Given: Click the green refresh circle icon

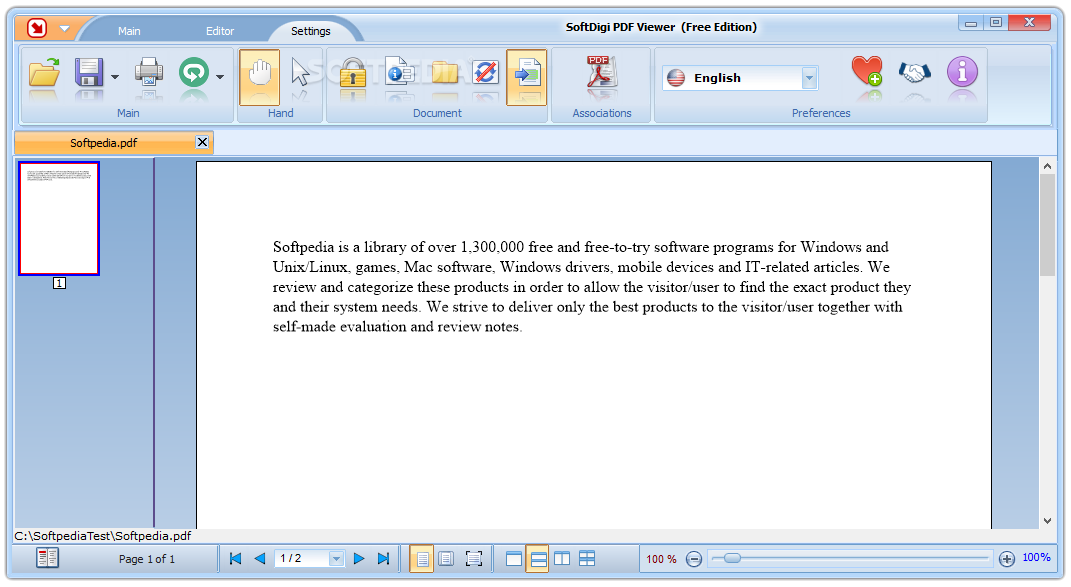Looking at the screenshot, I should click(x=194, y=72).
